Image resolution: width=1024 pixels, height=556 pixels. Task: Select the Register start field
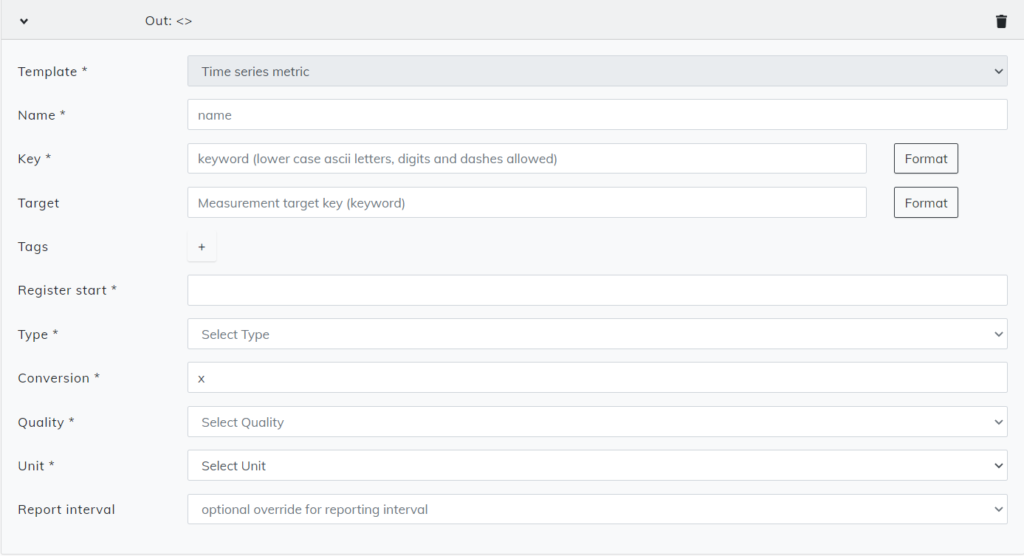597,290
